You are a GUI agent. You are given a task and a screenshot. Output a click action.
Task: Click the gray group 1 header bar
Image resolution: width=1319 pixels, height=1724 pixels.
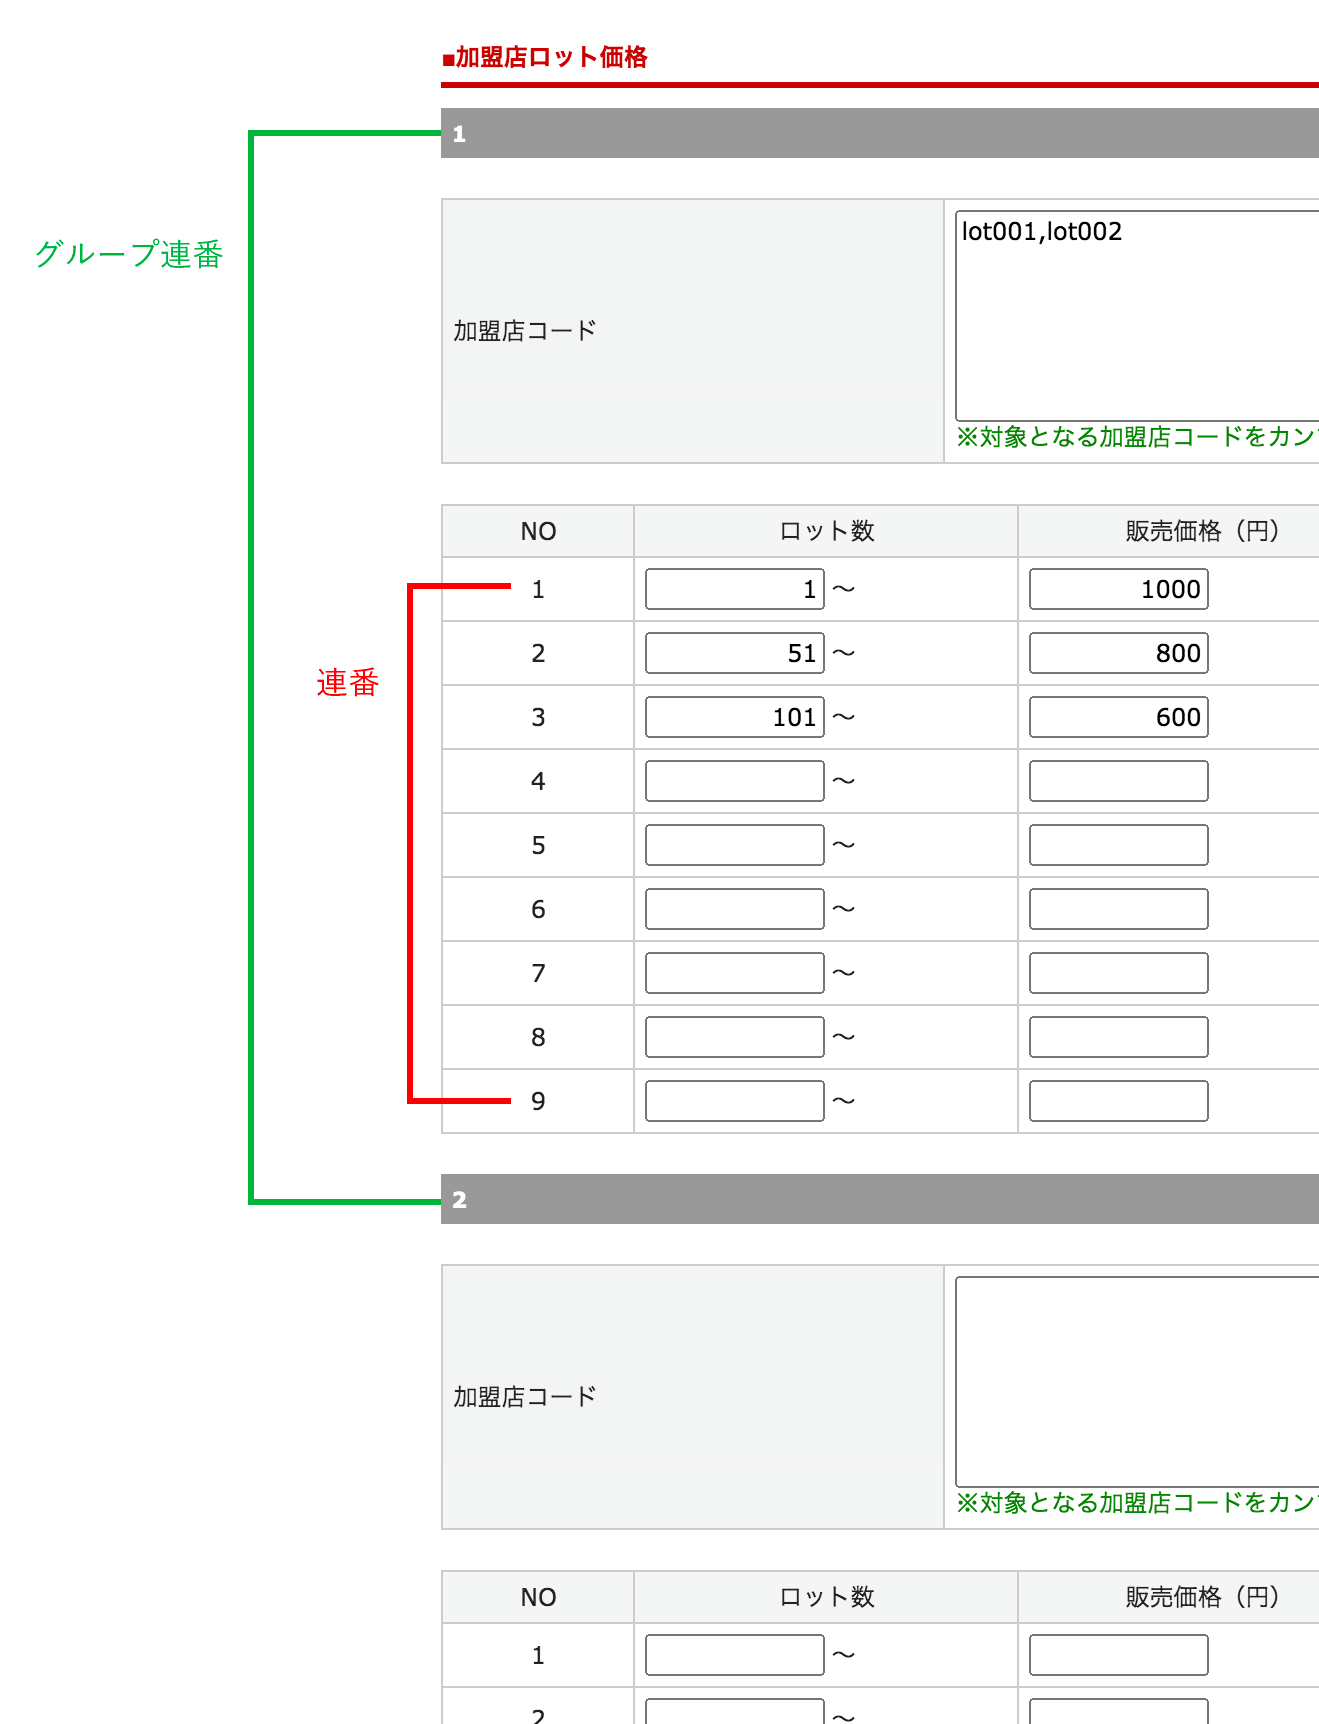(x=880, y=133)
